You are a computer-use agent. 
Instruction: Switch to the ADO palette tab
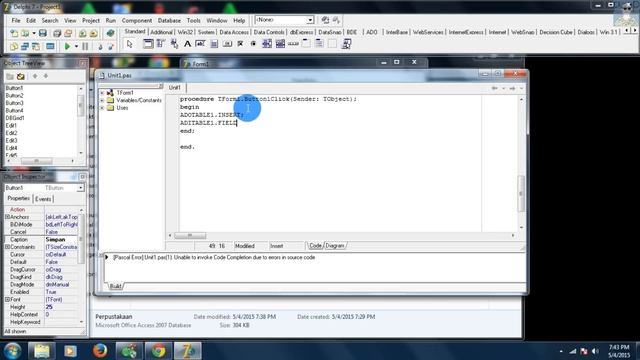[371, 32]
